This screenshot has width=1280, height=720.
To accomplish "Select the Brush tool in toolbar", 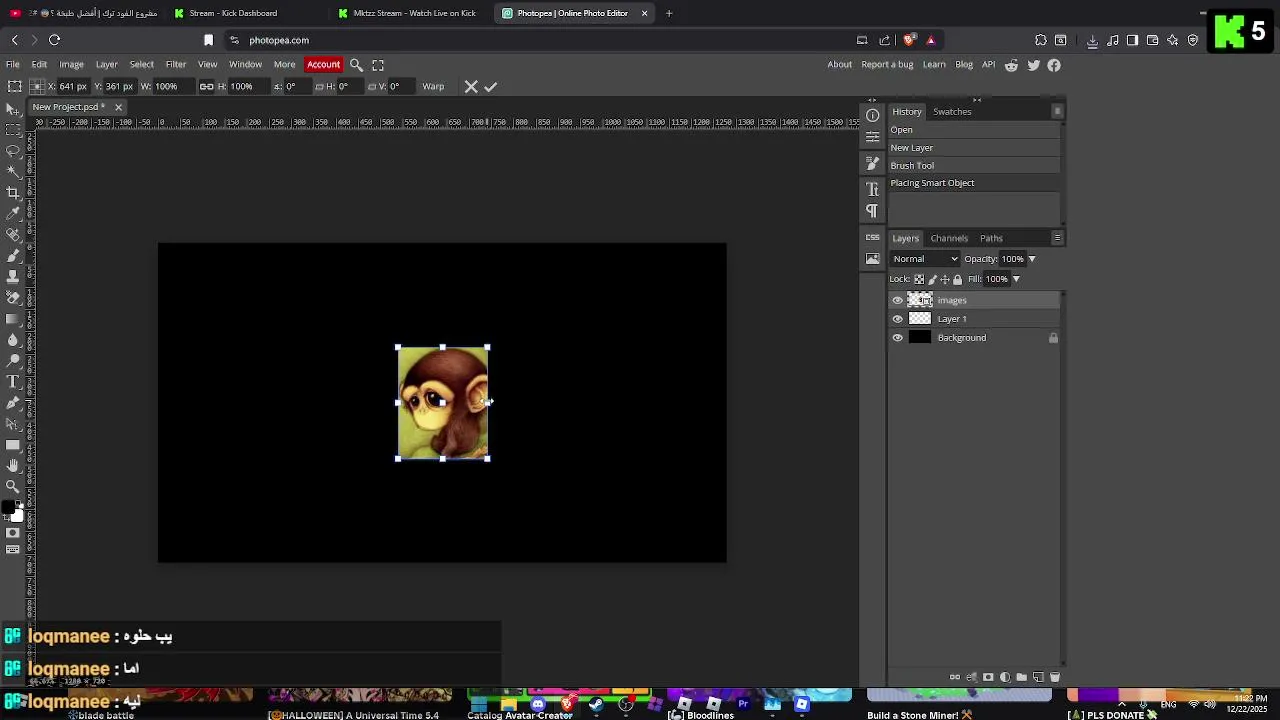I will (13, 255).
